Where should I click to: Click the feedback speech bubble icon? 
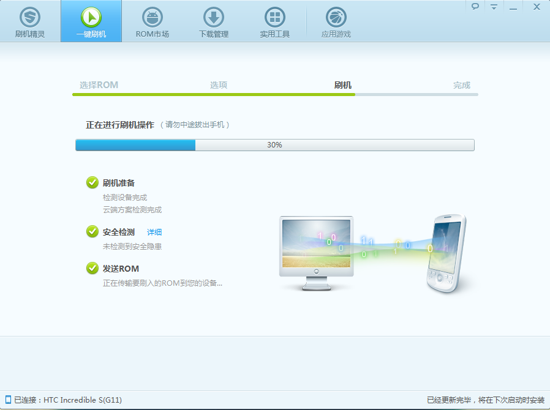pos(475,6)
